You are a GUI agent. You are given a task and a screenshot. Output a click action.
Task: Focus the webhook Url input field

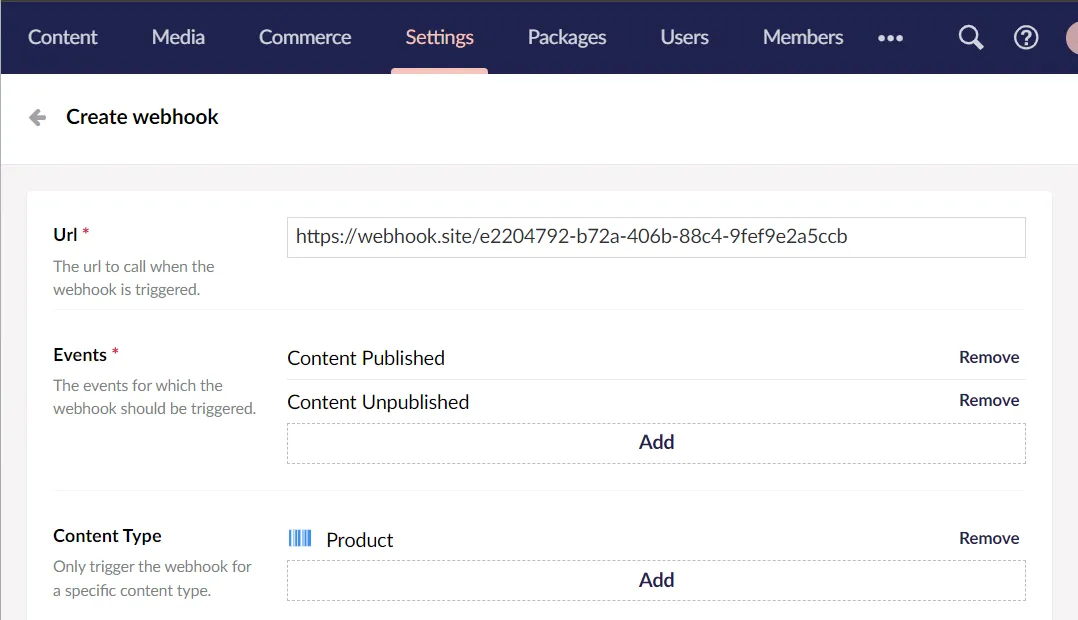pyautogui.click(x=656, y=238)
